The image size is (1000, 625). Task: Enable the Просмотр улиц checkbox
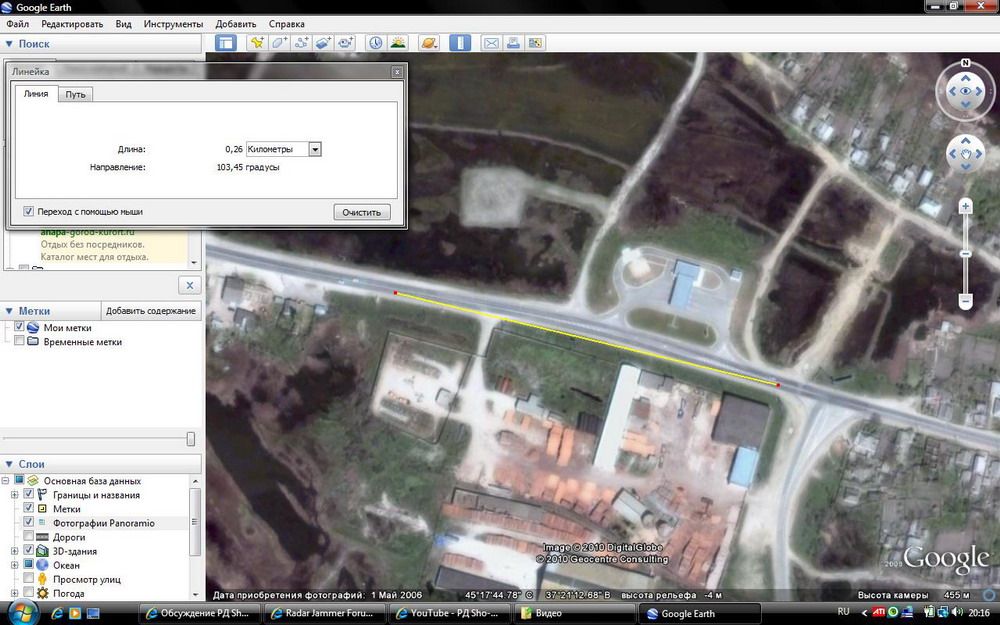tap(28, 578)
